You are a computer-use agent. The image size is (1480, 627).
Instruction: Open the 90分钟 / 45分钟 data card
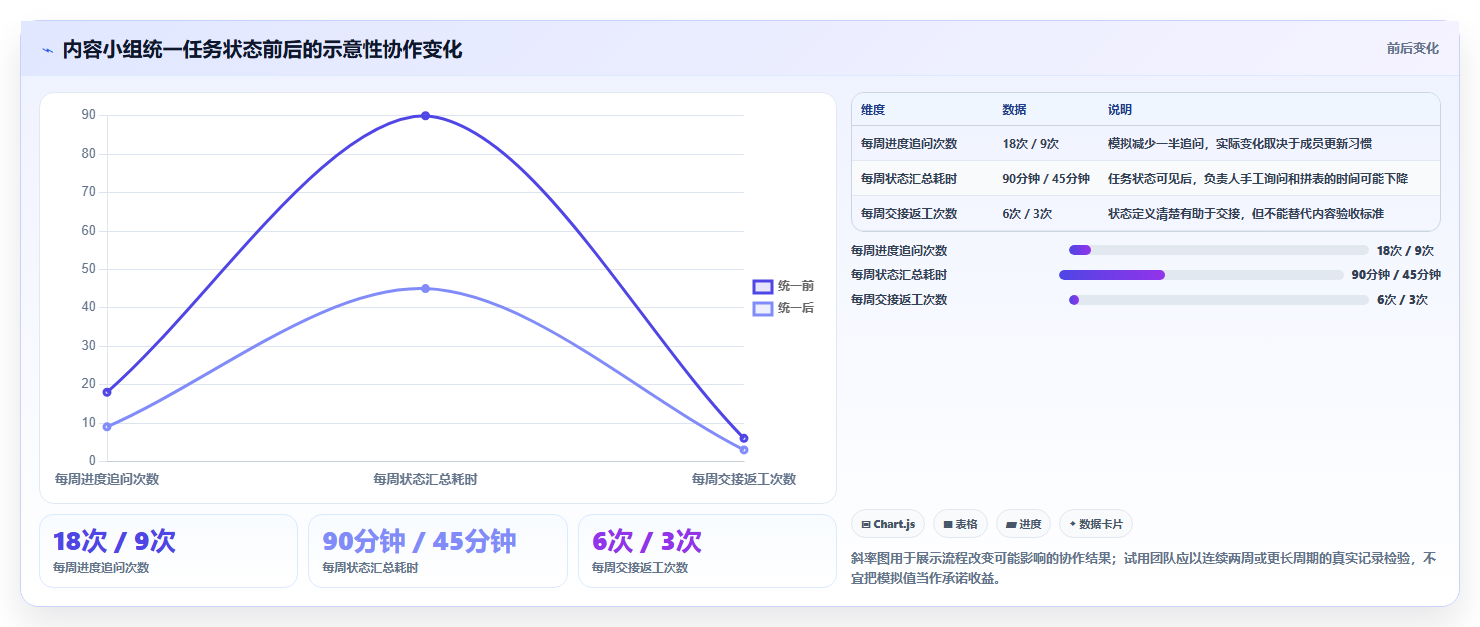(x=438, y=551)
